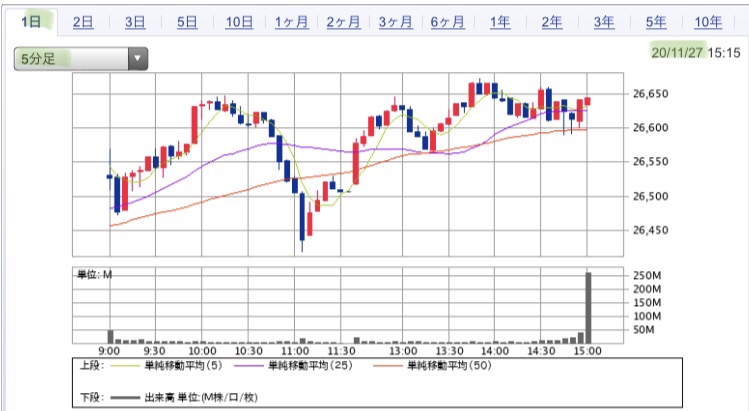Select the 1年 range tab

point(499,22)
